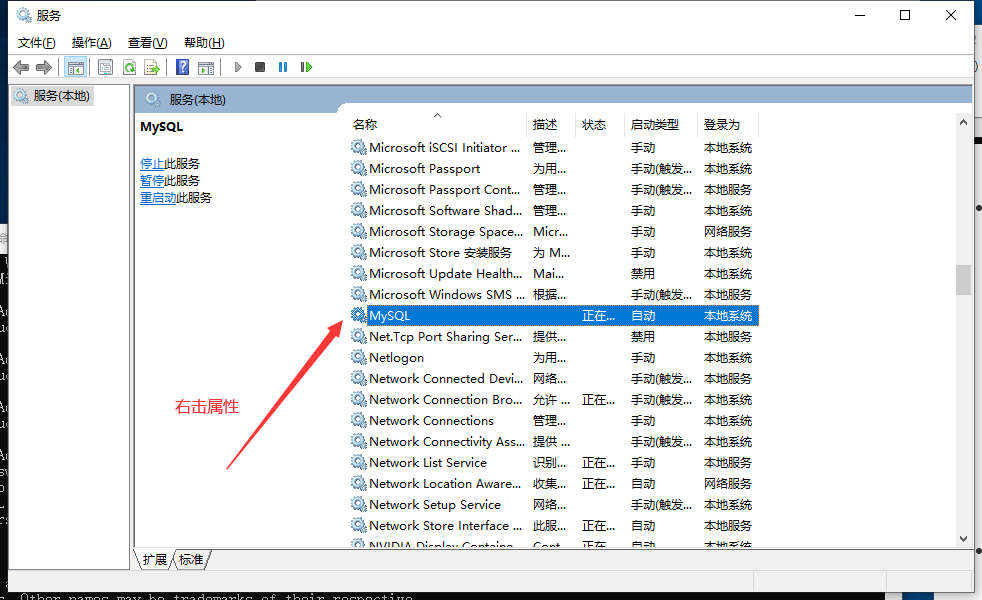
Task: Click the Back arrow in the toolbar
Action: (21, 67)
